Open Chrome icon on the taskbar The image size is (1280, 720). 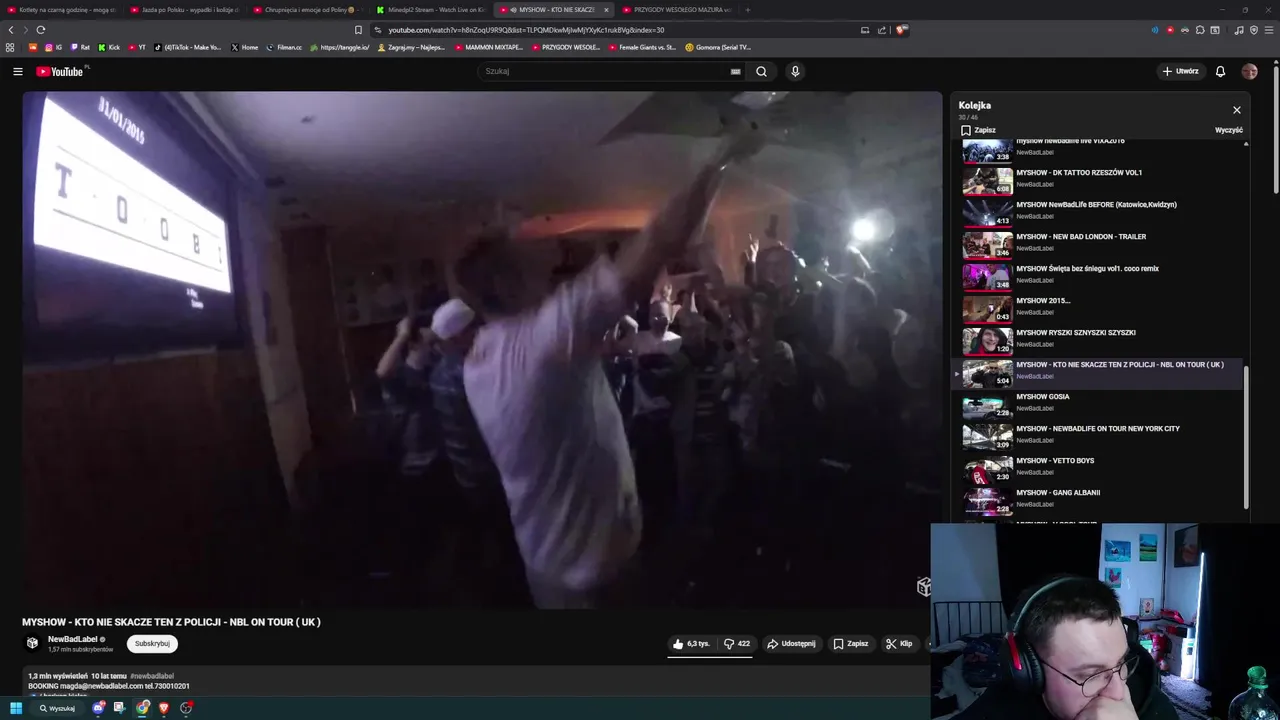[x=143, y=708]
